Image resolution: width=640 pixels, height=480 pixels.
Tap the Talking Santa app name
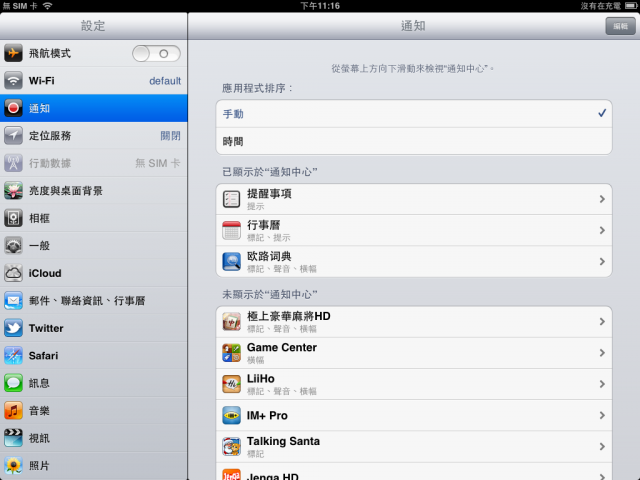pyautogui.click(x=283, y=441)
